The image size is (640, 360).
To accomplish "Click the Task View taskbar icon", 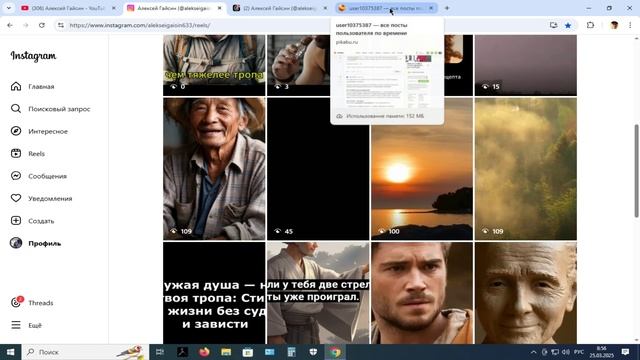I will 160,352.
